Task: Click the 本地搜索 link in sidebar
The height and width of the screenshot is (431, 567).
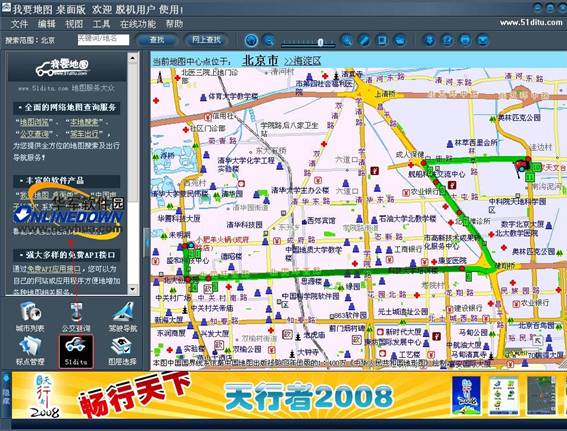Action: click(85, 122)
